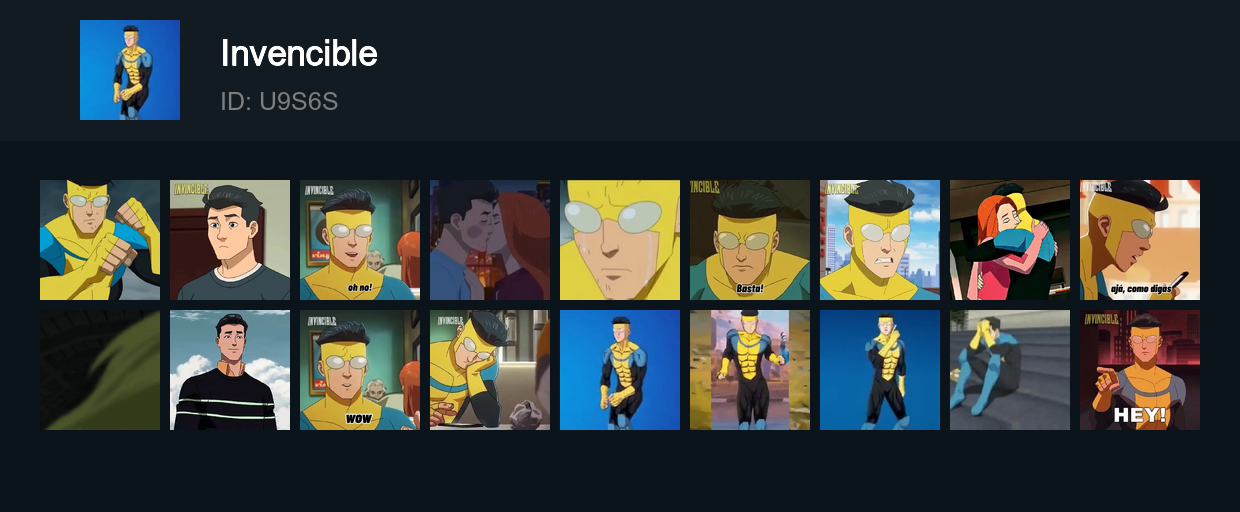Pick the sticker captioned "ajá, como digas"

click(1140, 240)
